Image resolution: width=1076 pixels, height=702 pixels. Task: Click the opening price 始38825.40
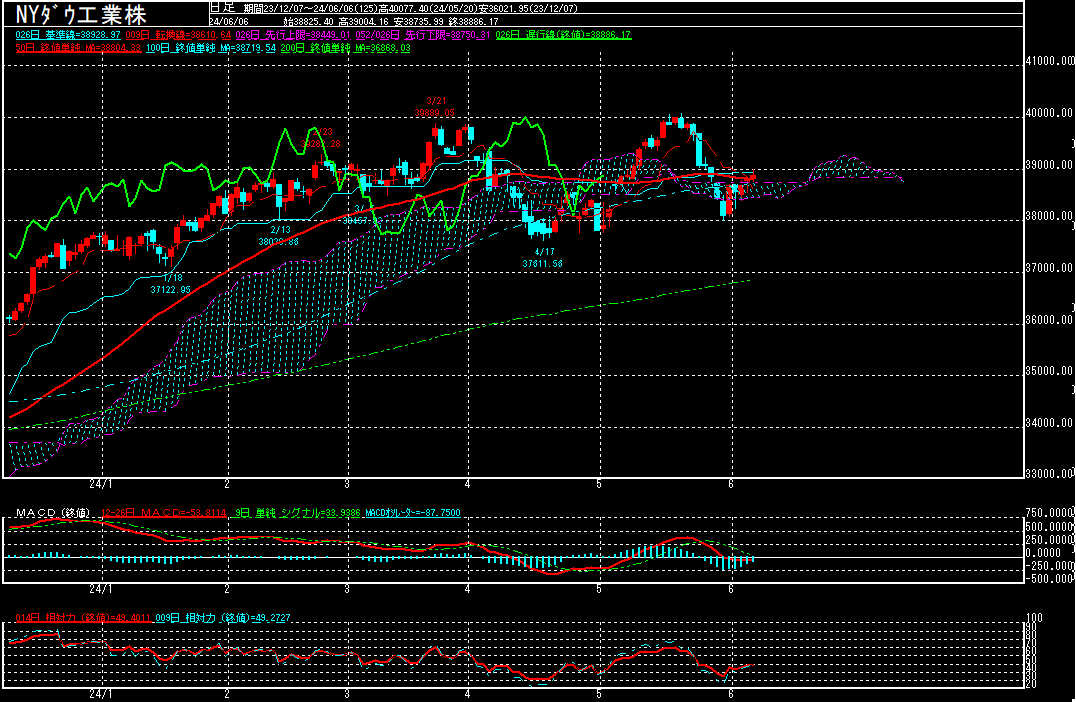pyautogui.click(x=309, y=21)
